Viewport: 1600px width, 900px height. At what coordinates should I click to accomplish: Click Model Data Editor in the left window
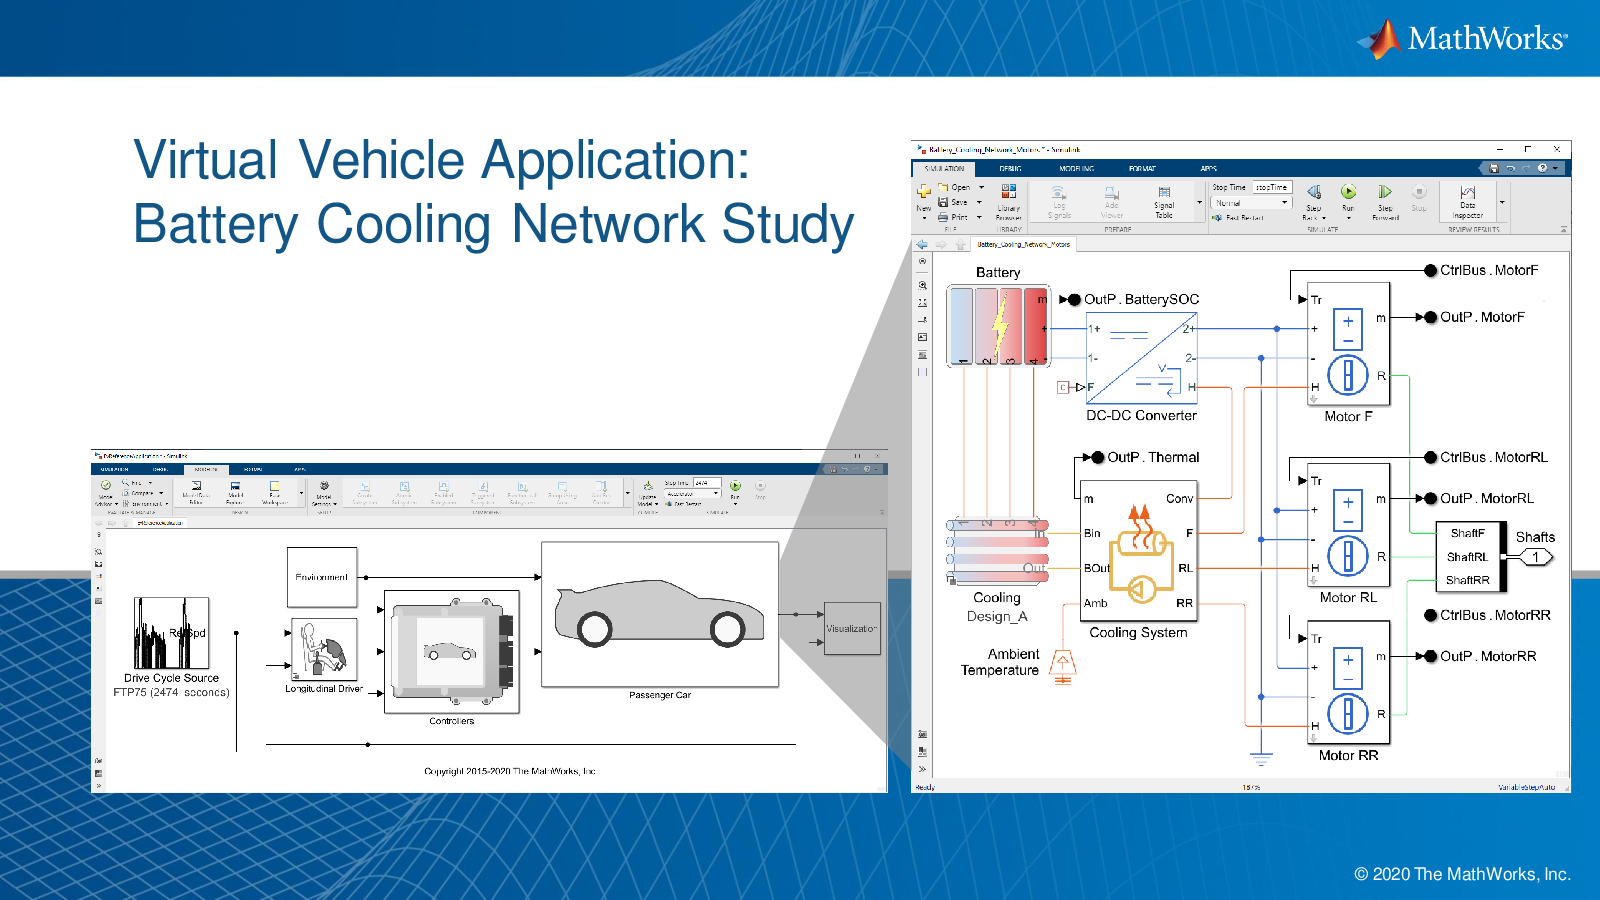(196, 493)
